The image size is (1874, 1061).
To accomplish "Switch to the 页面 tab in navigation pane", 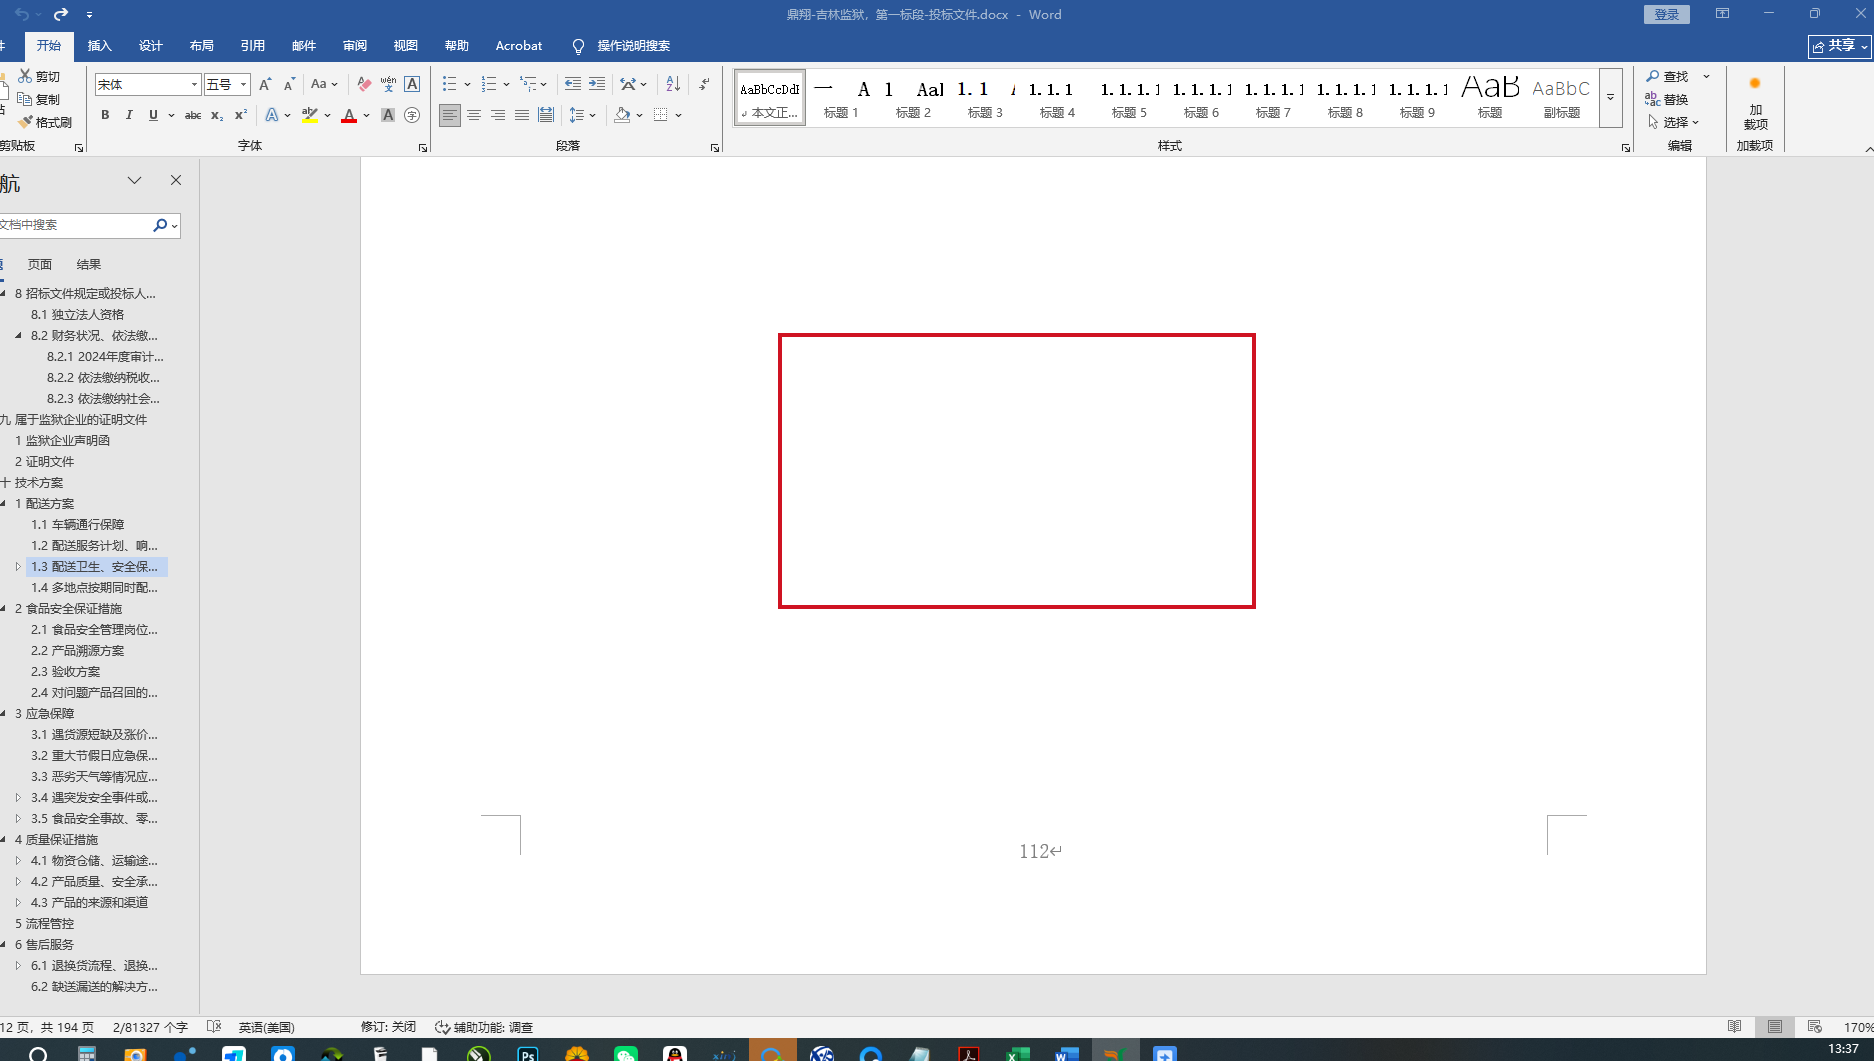I will [x=40, y=264].
